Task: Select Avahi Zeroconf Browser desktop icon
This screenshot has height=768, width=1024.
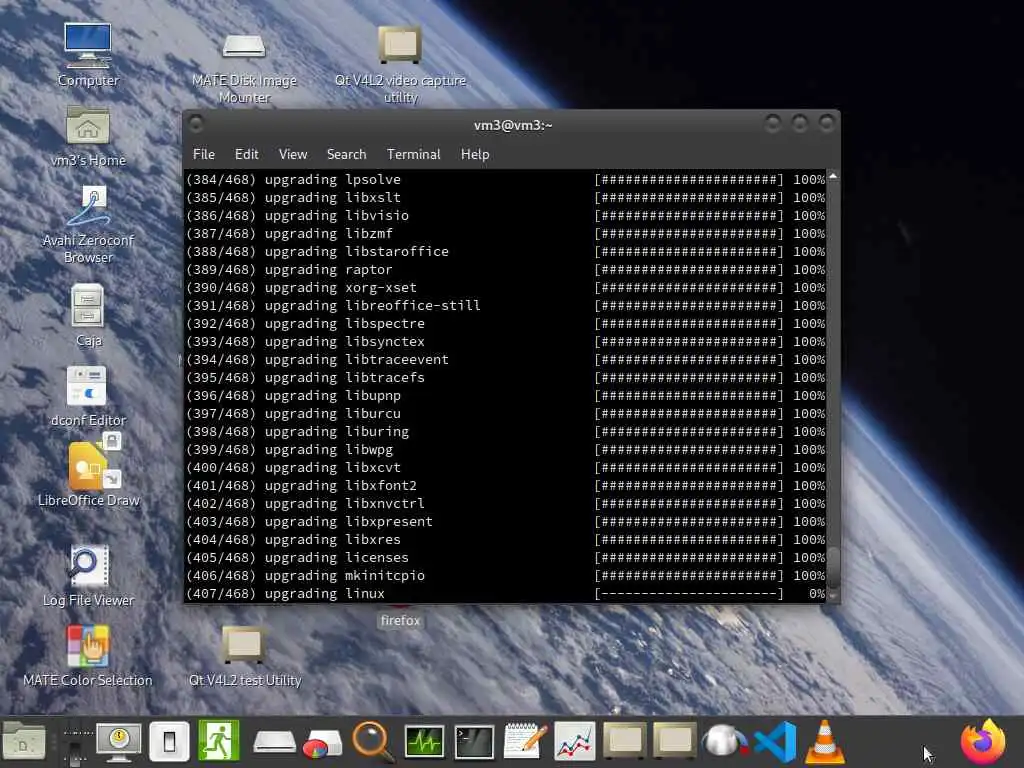Action: (88, 225)
